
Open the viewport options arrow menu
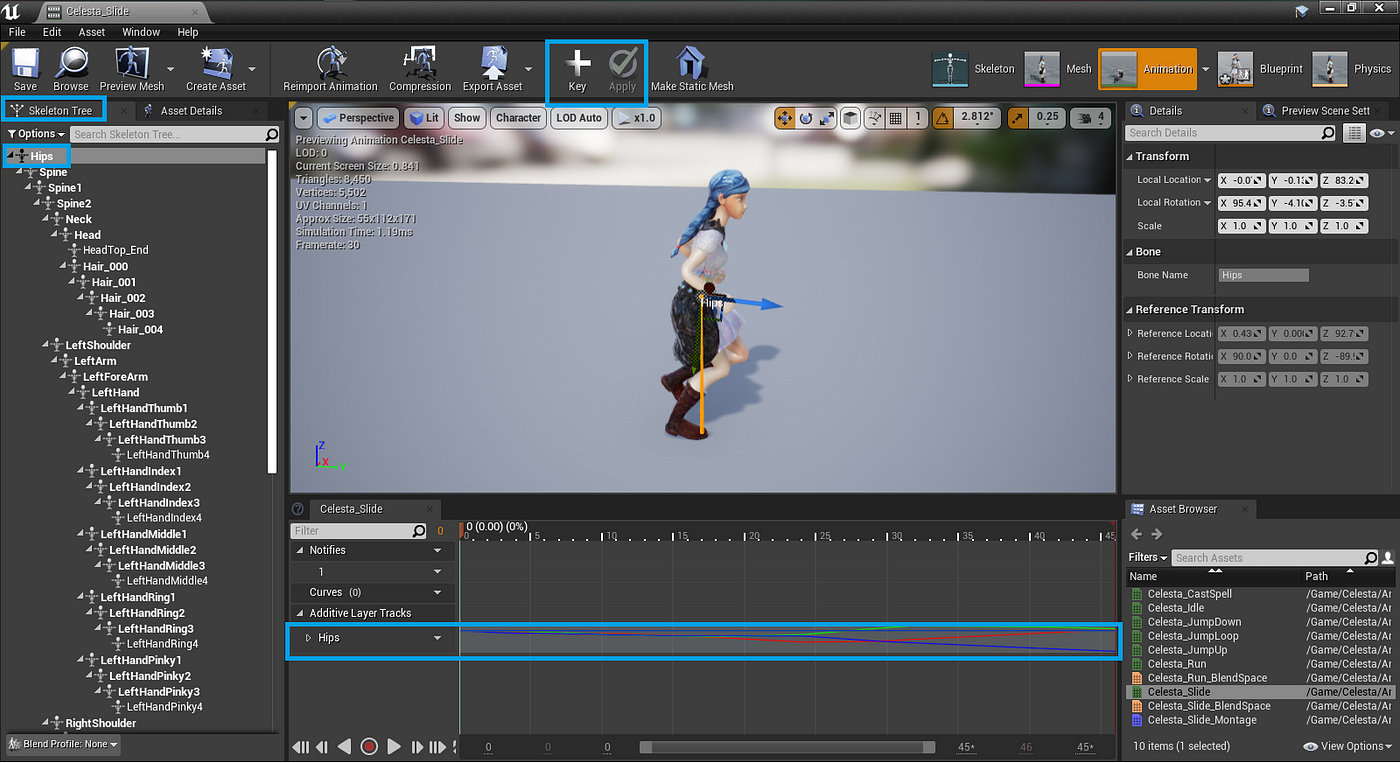tap(304, 118)
